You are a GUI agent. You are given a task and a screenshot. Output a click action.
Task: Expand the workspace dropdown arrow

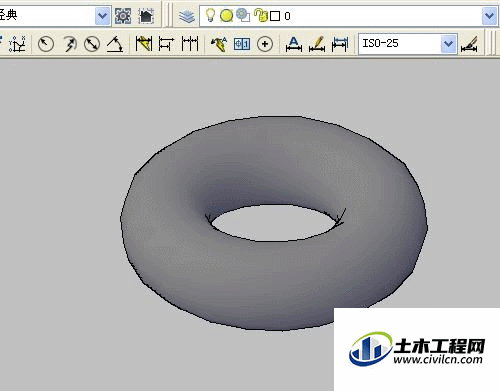click(103, 16)
